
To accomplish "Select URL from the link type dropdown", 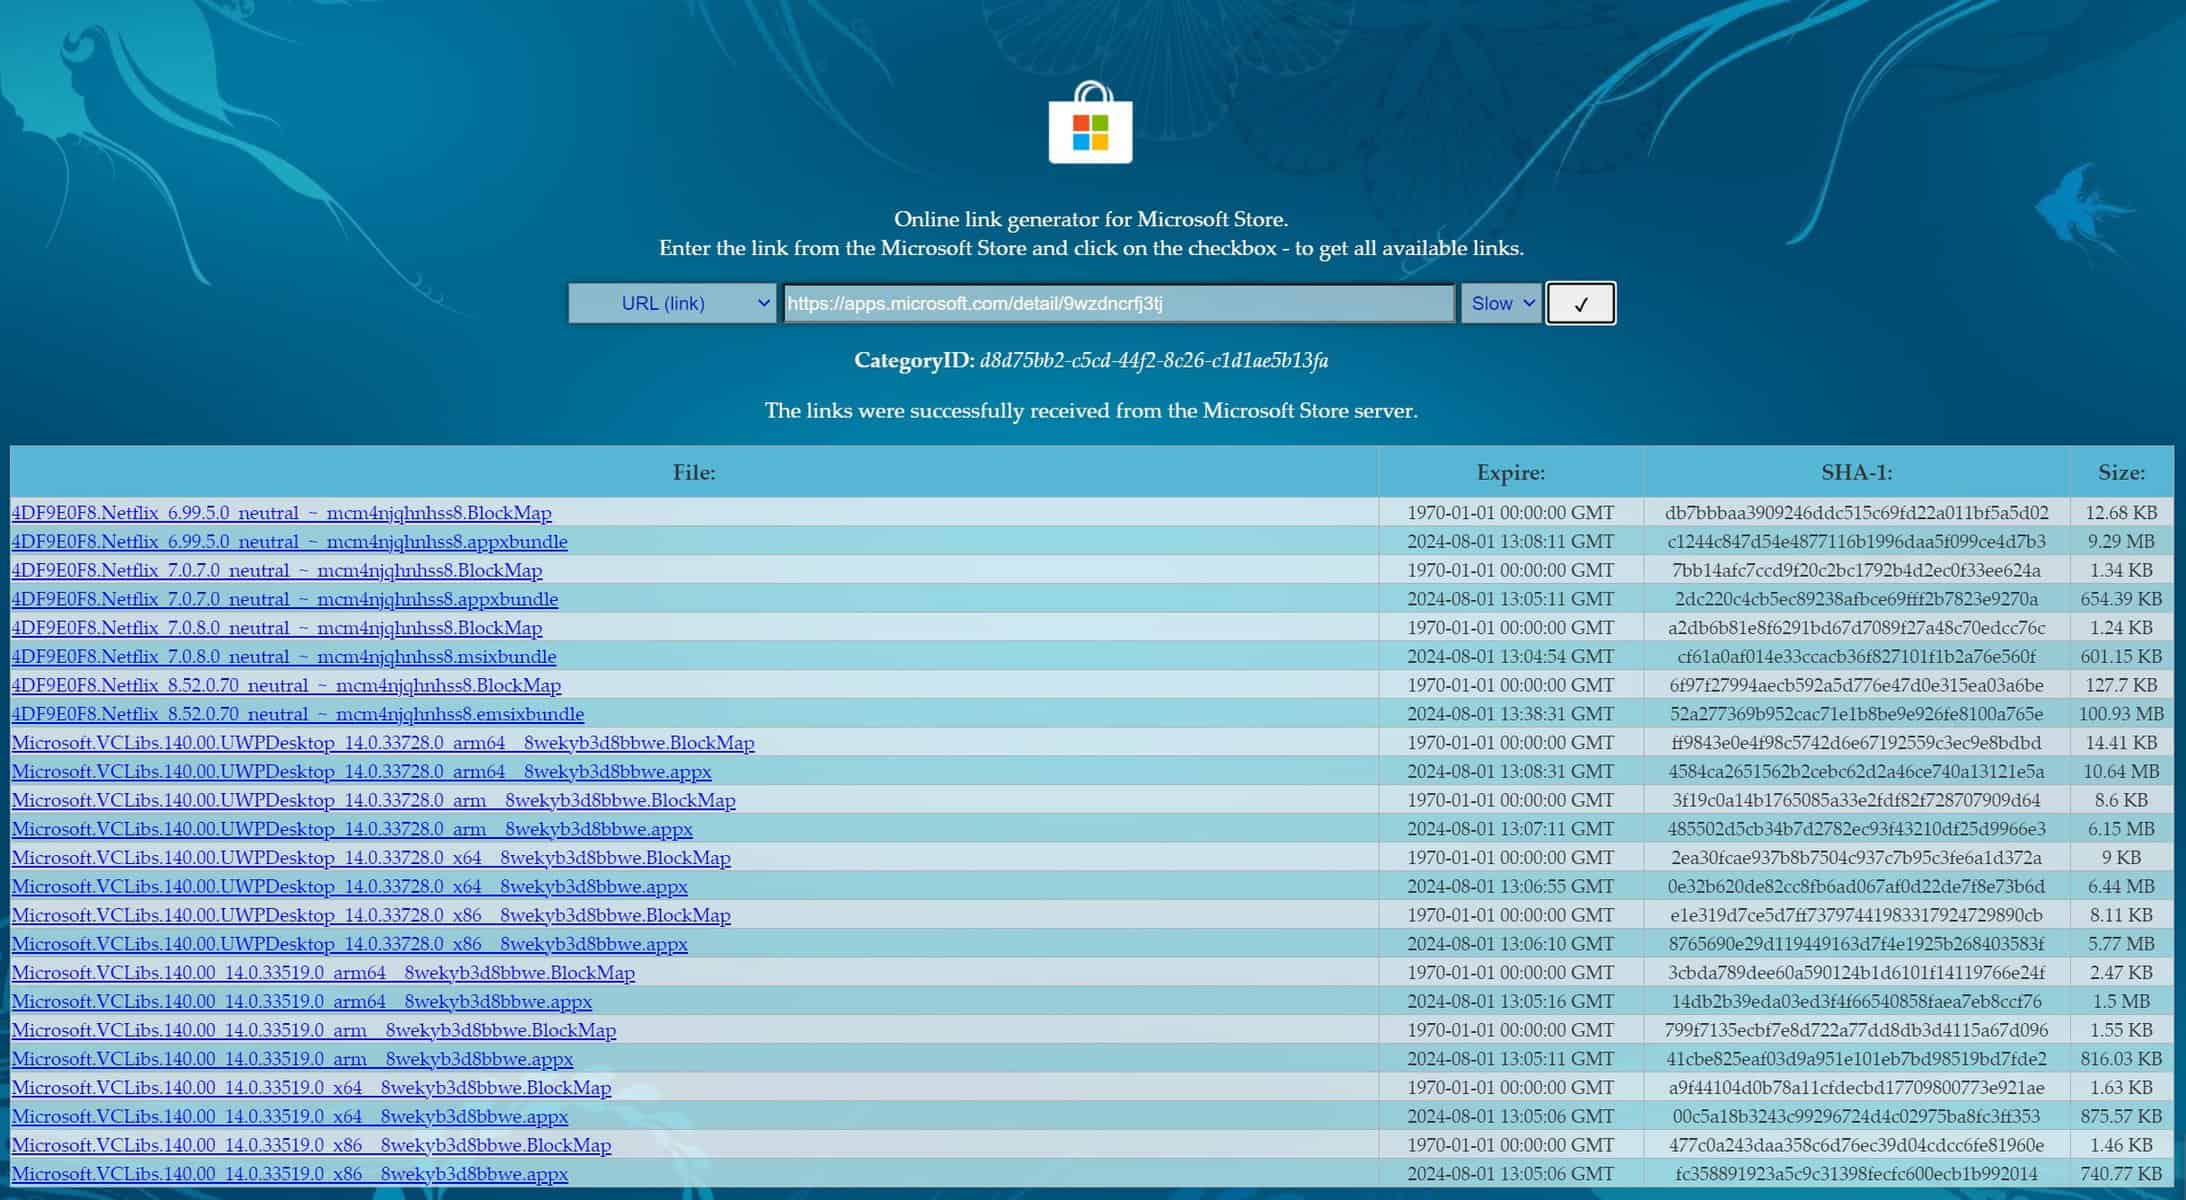I will pyautogui.click(x=671, y=303).
